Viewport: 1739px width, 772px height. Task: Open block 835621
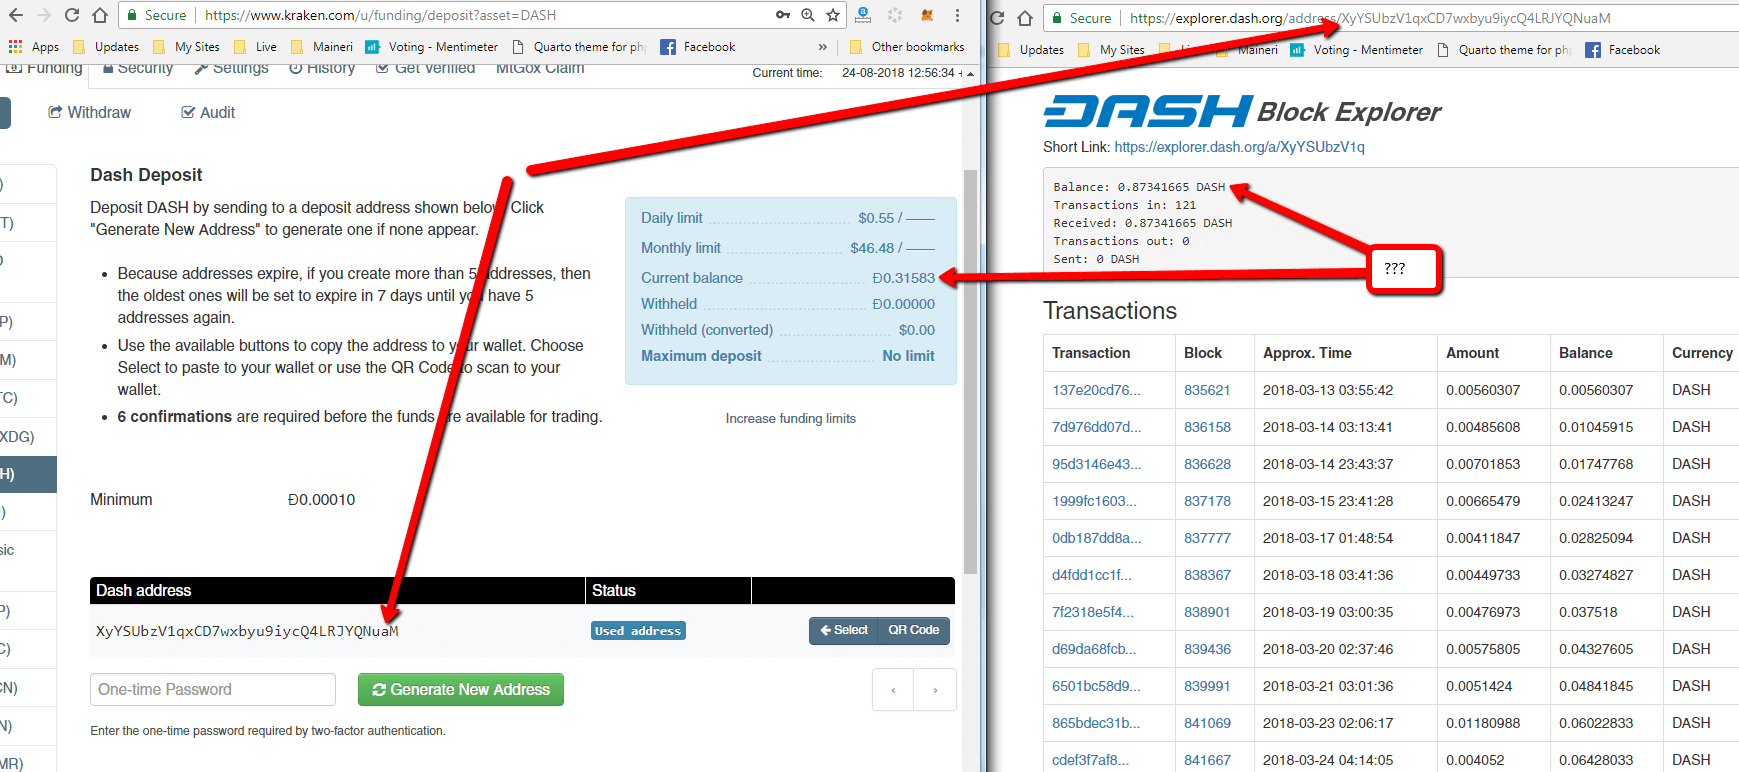[1207, 390]
